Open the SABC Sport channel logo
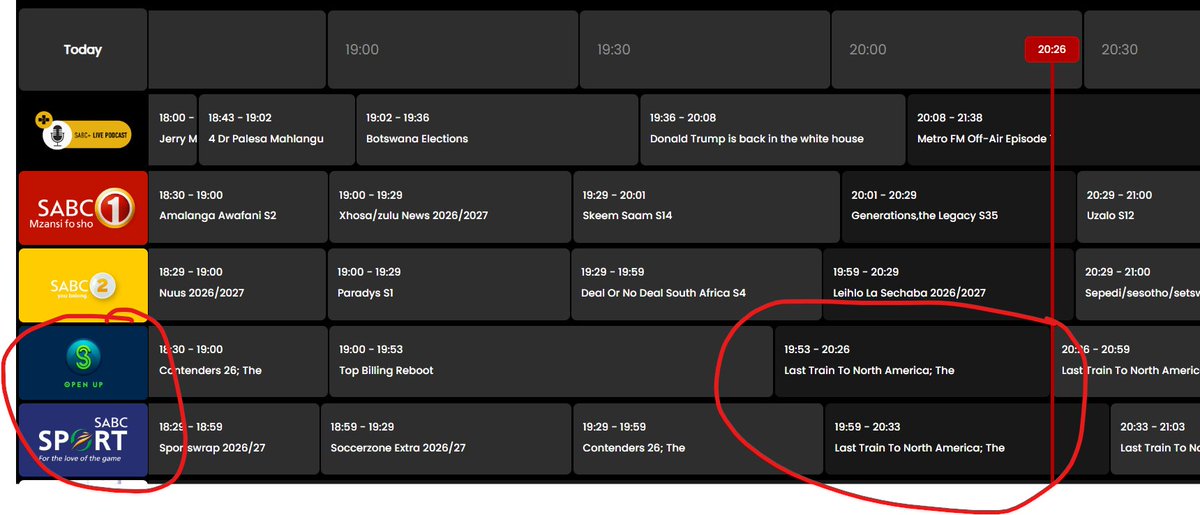The height and width of the screenshot is (515, 1200). coord(83,440)
